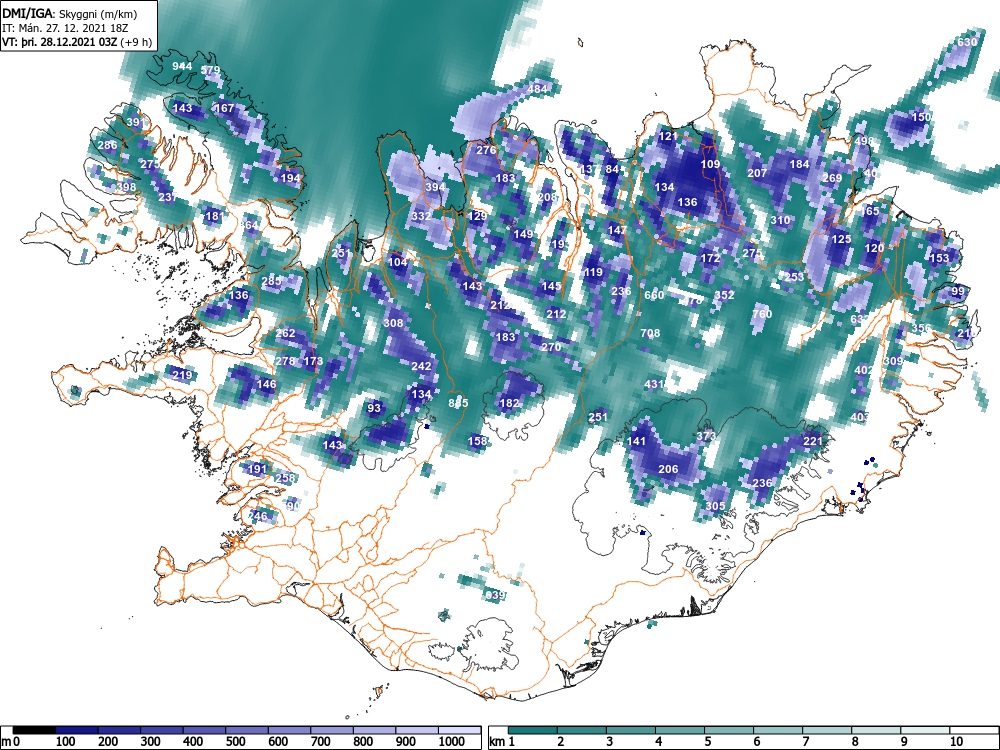Click the visibility value 99

pyautogui.click(x=958, y=291)
